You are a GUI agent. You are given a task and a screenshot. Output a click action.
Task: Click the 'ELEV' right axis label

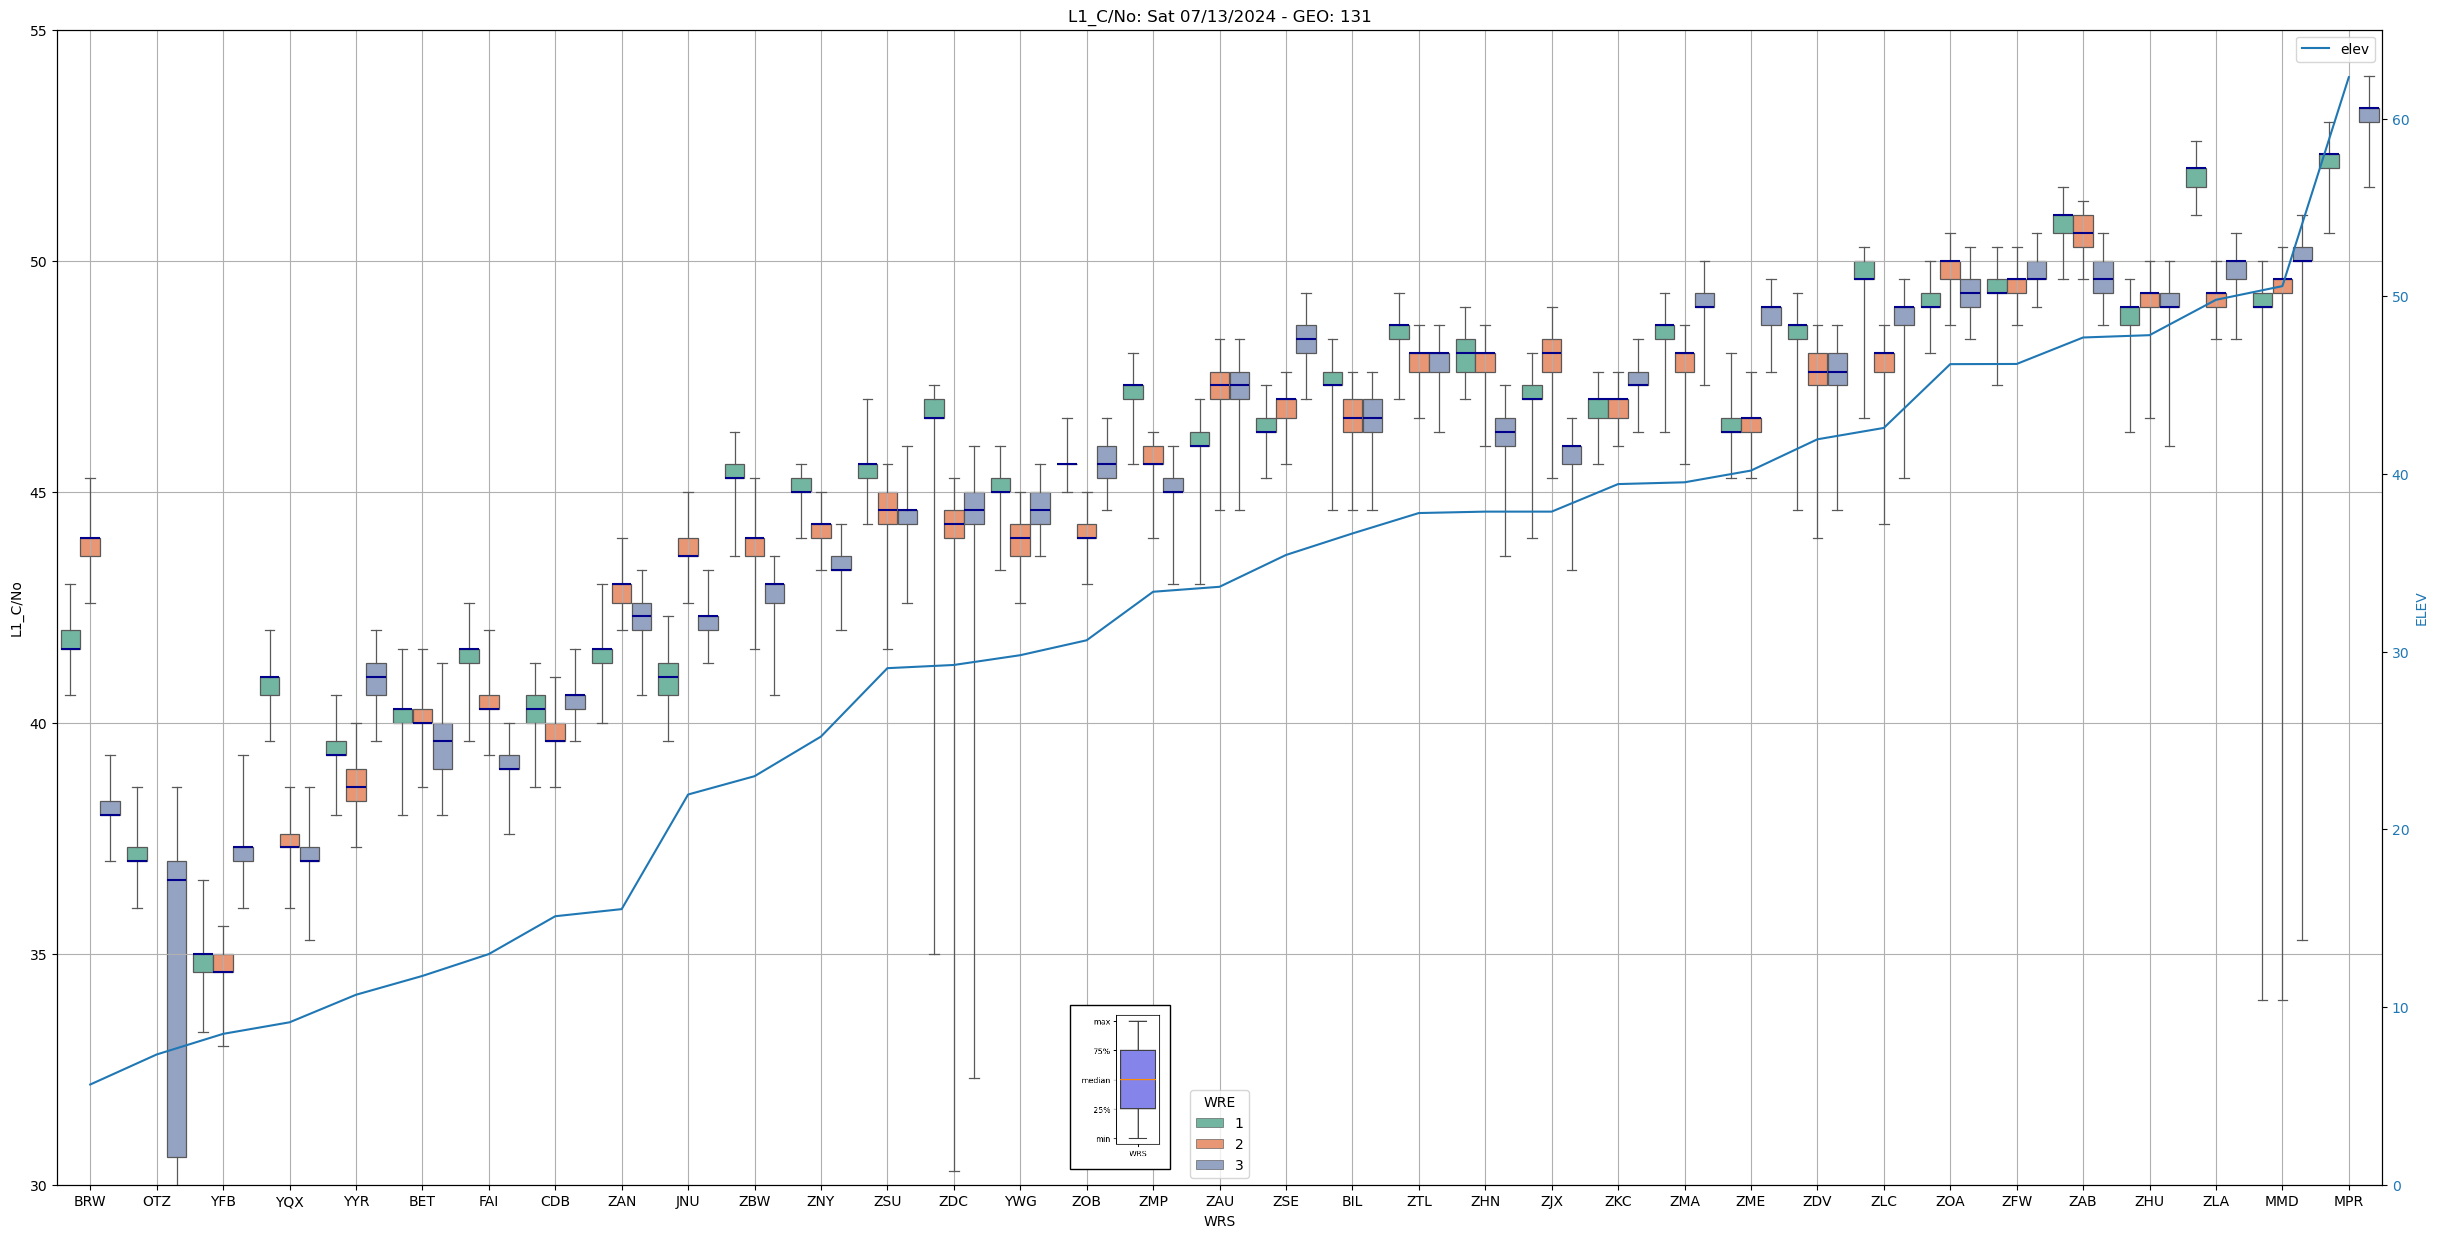pyautogui.click(x=2421, y=609)
